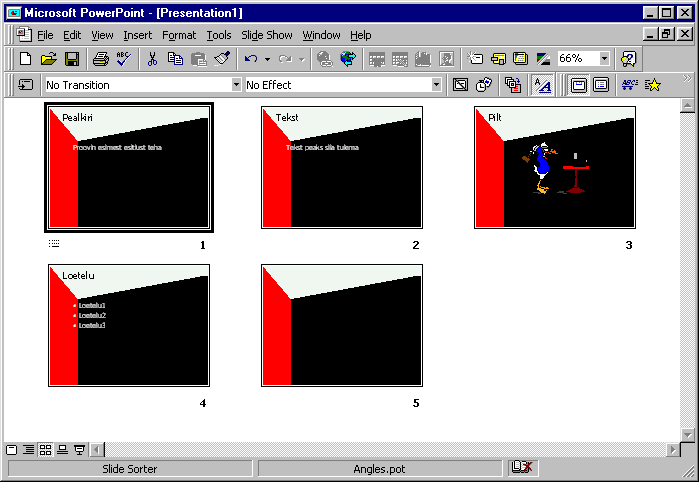Start Slide Show view from bottom-left button

point(79,450)
